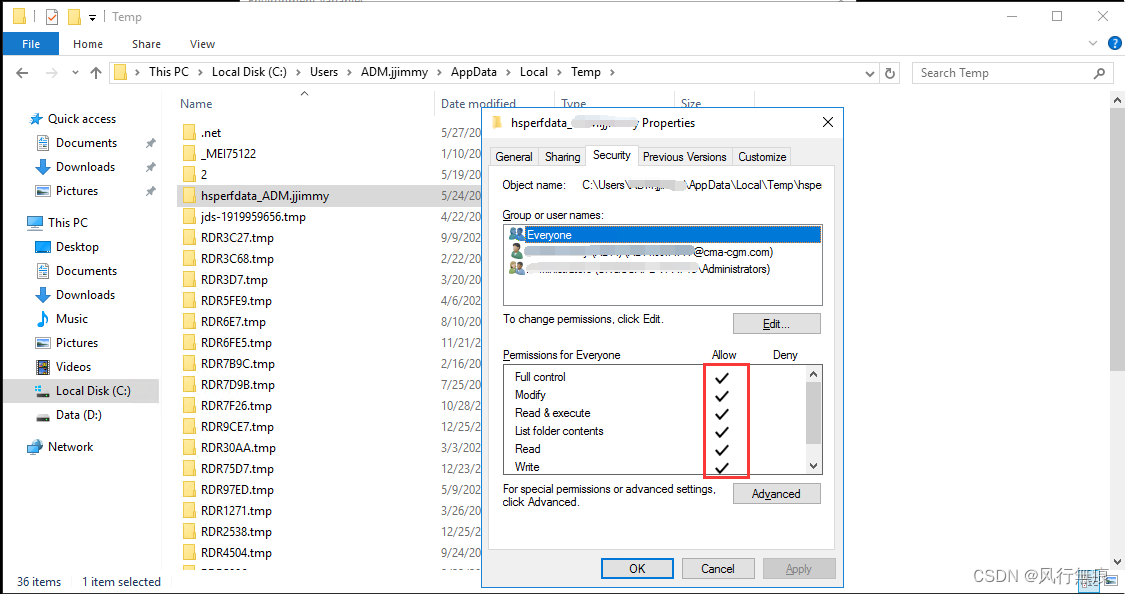1125x594 pixels.
Task: Click the Back navigation arrow
Action: pyautogui.click(x=22, y=72)
